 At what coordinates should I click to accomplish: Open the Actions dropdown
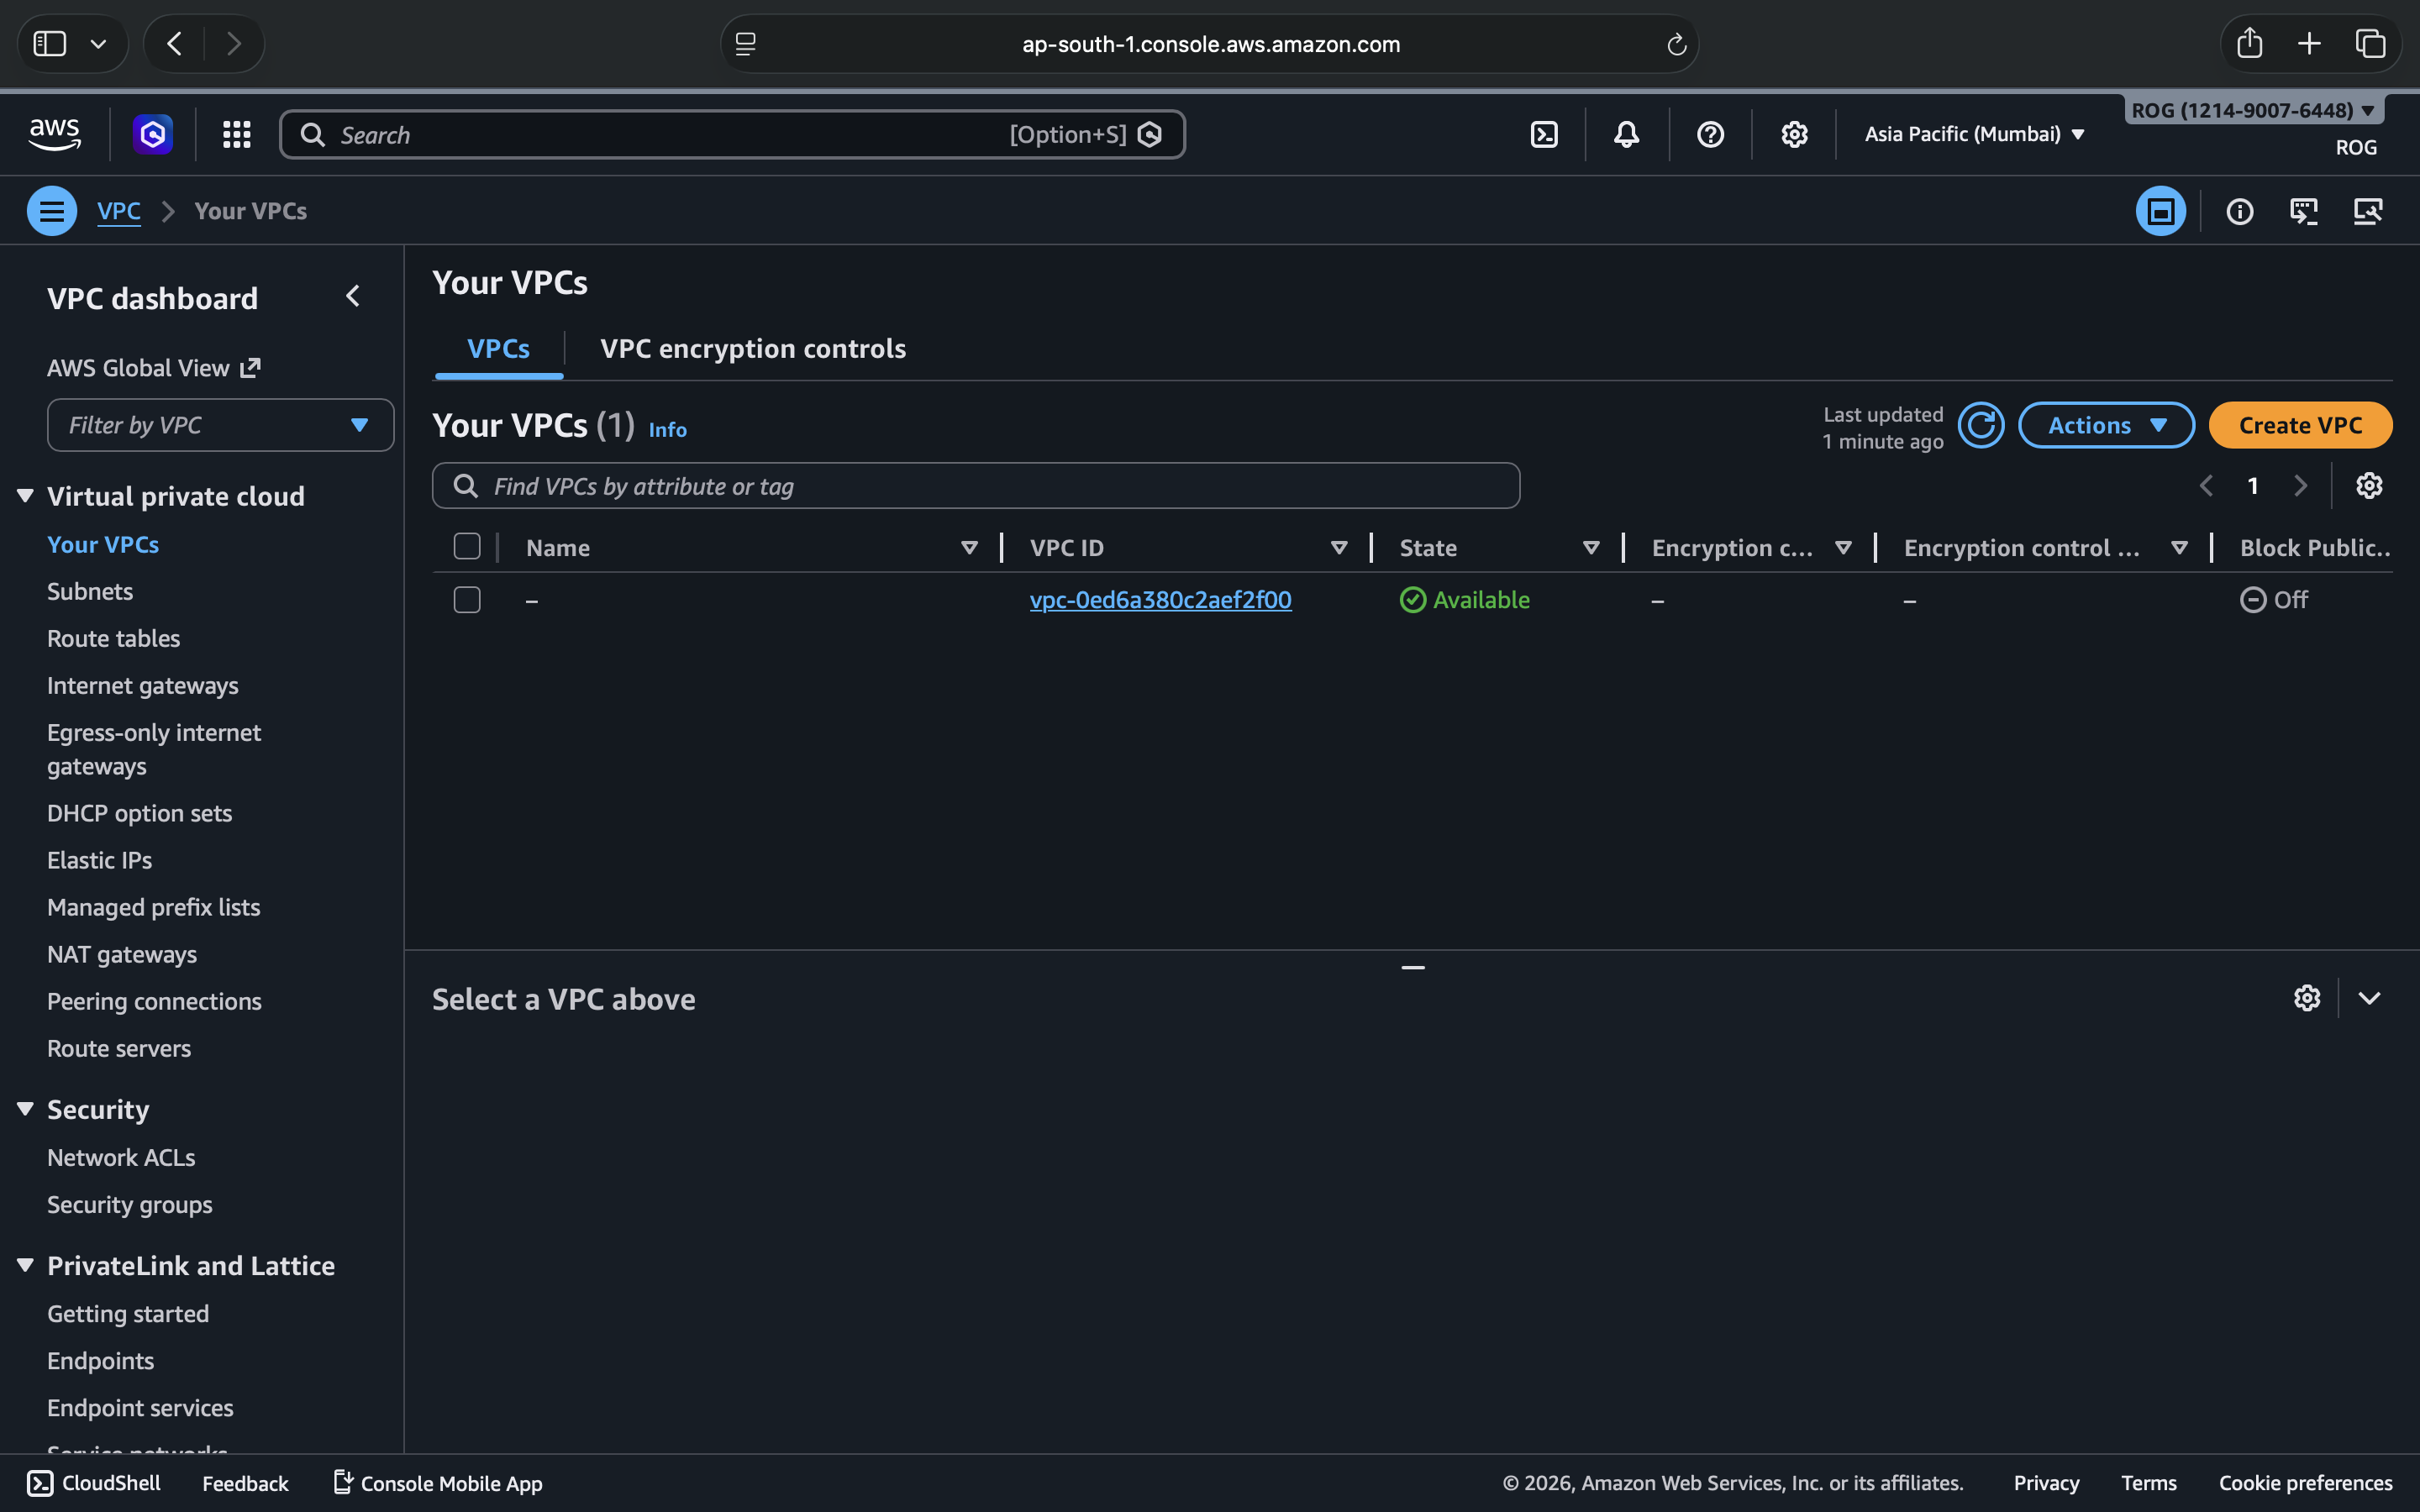pos(2106,426)
